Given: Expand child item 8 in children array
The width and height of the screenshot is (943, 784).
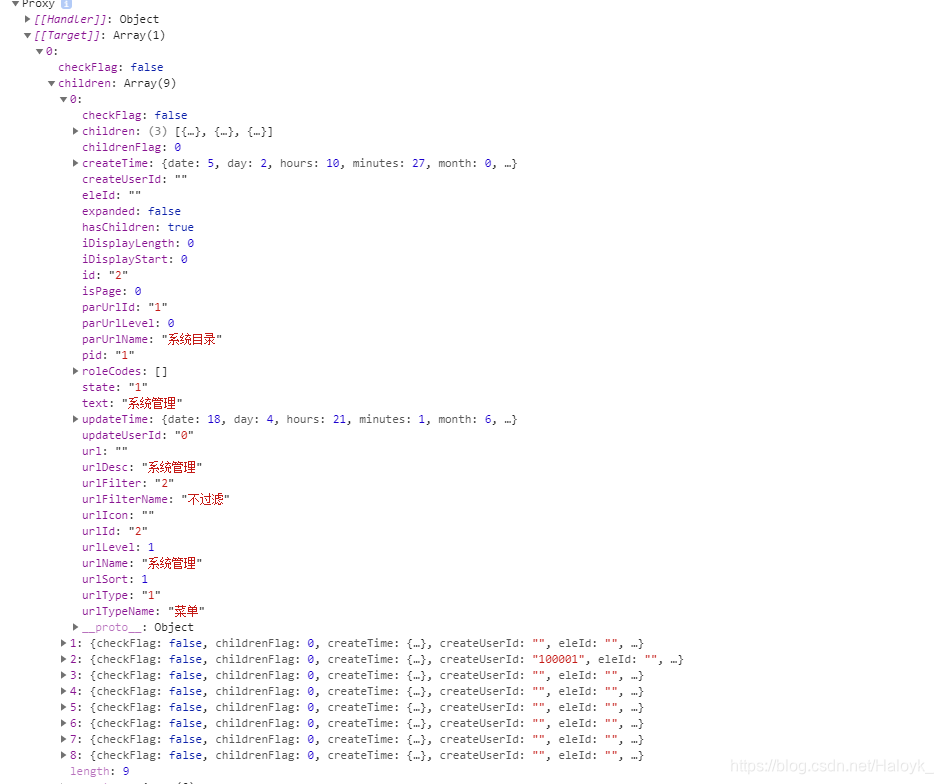Looking at the screenshot, I should [x=63, y=755].
